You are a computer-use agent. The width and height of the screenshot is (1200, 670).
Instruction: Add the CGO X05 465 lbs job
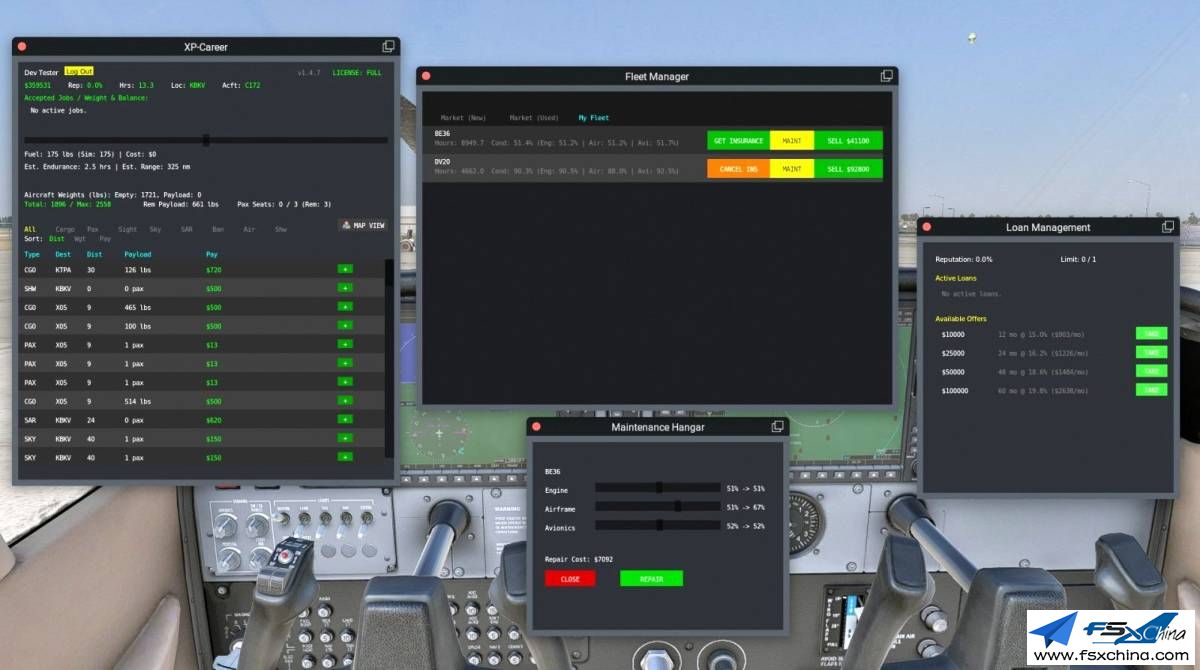click(345, 307)
